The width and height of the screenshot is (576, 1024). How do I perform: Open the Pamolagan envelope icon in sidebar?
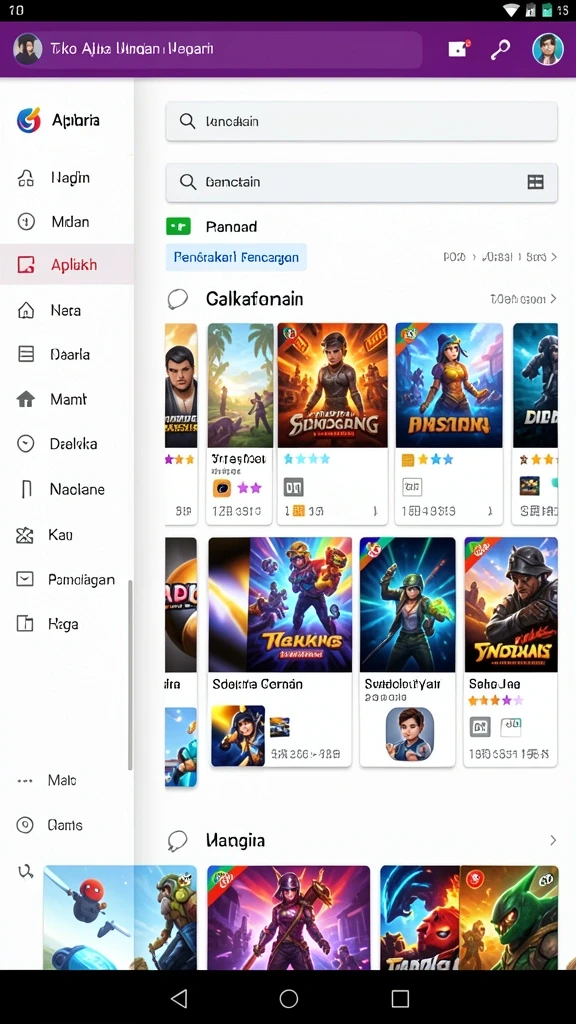pyautogui.click(x=25, y=579)
